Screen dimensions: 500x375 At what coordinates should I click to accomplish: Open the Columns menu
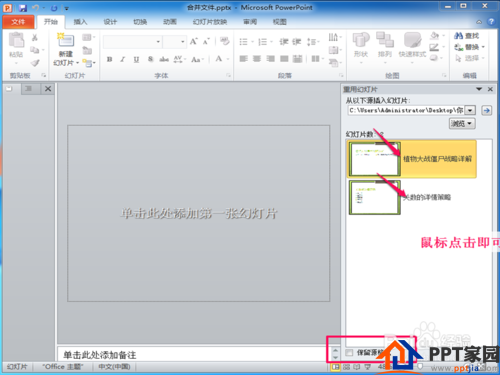[317, 59]
